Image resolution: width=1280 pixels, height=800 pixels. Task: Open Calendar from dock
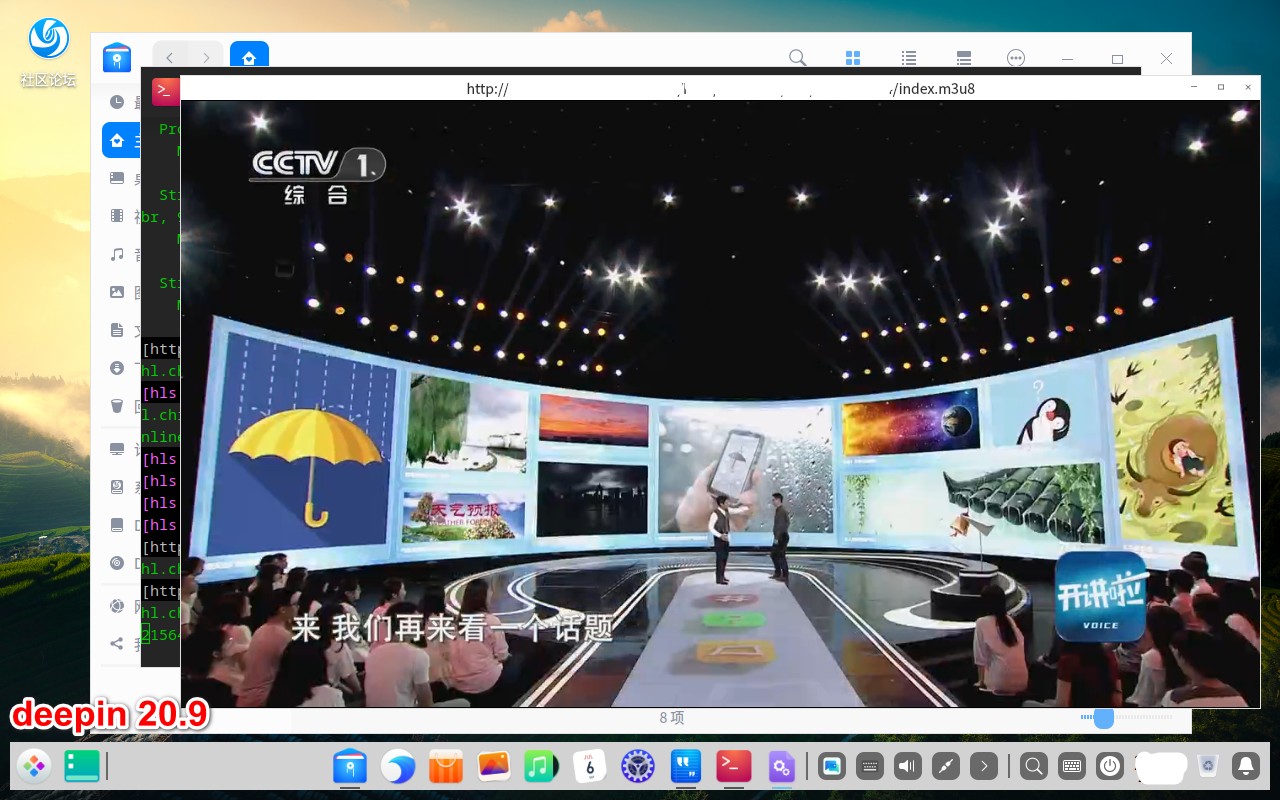[x=590, y=767]
